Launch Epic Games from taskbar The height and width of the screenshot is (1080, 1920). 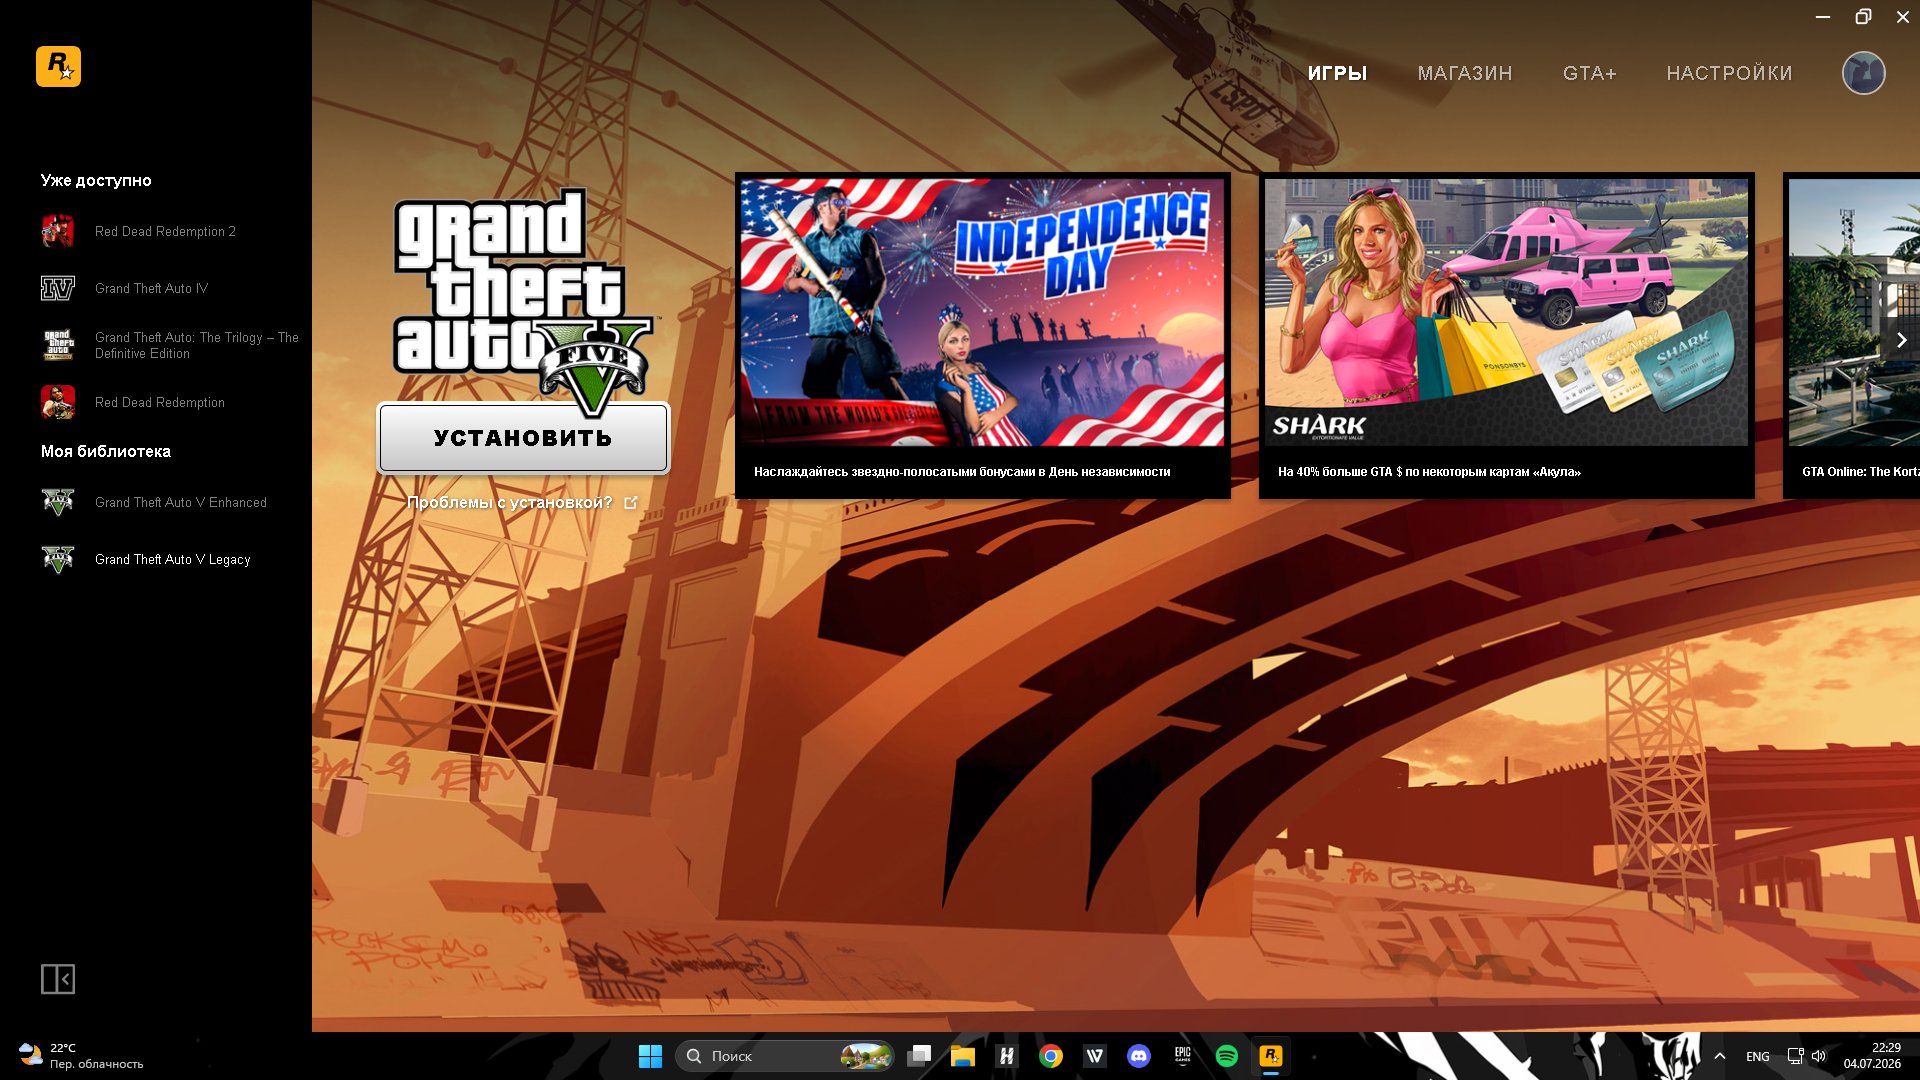click(x=1183, y=1056)
